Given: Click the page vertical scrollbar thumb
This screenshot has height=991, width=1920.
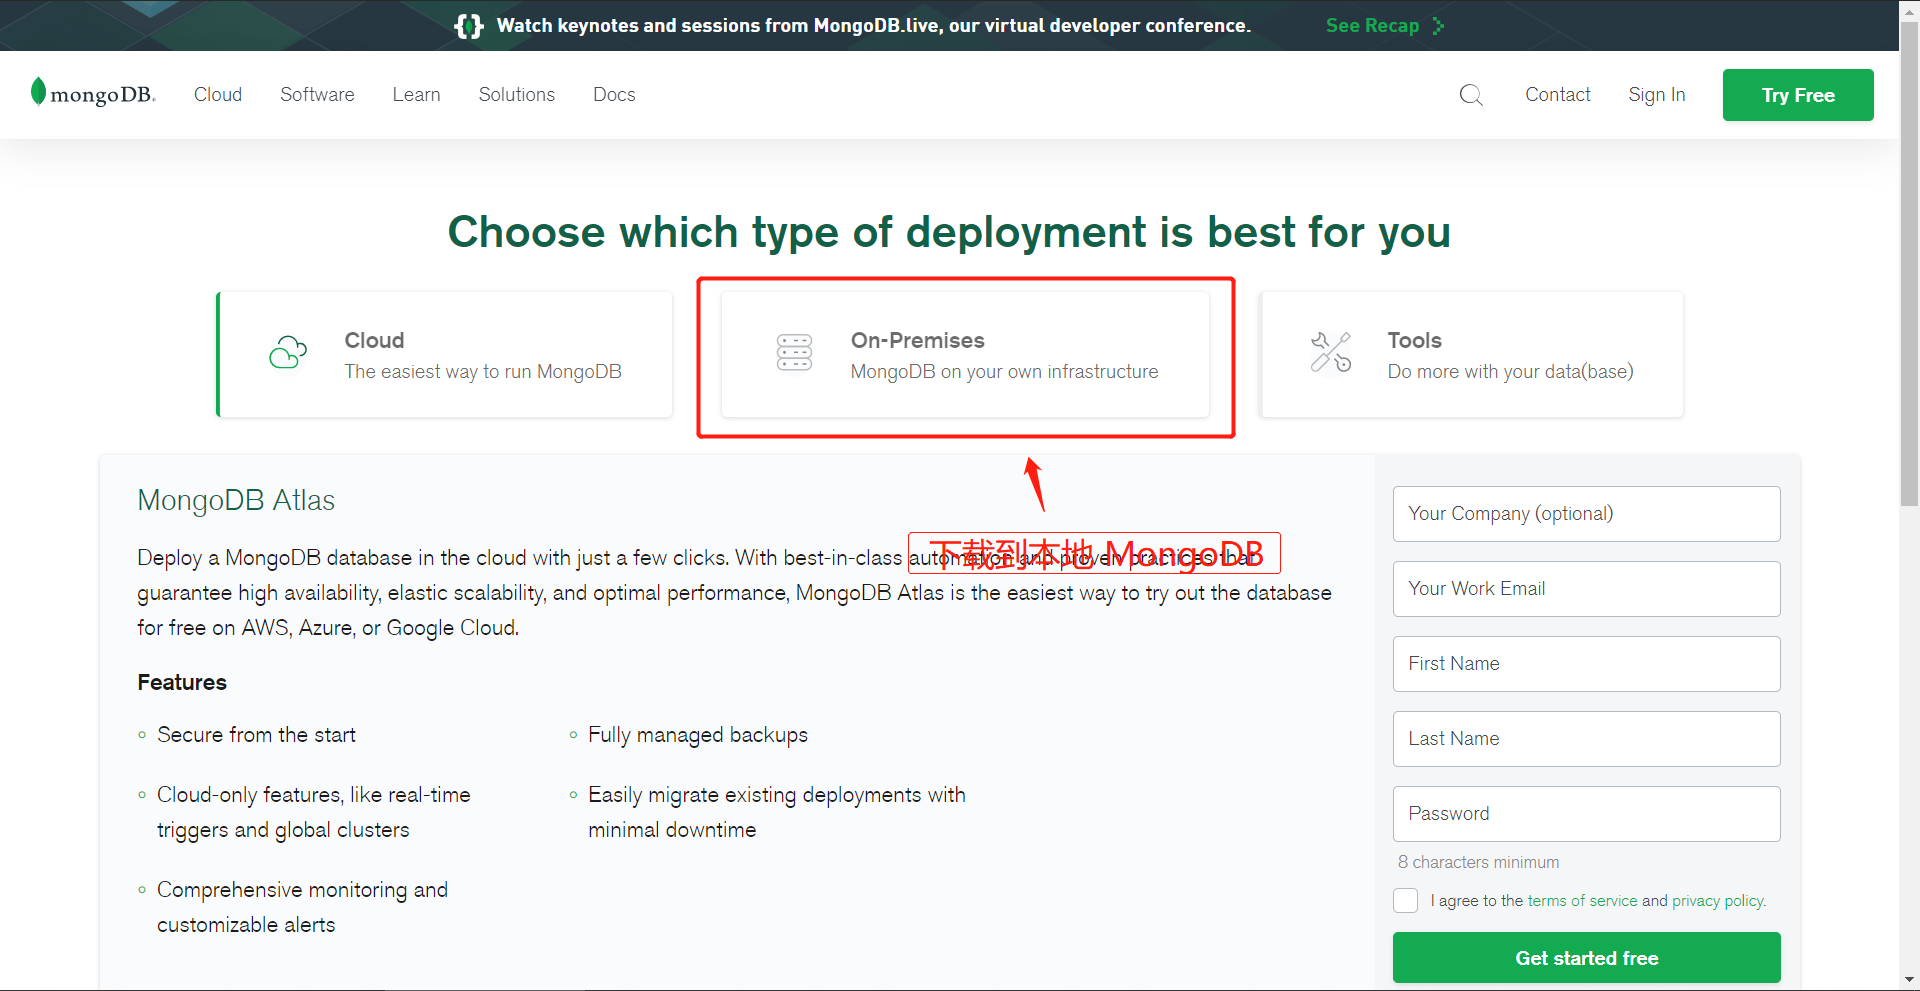Looking at the screenshot, I should tap(1909, 265).
